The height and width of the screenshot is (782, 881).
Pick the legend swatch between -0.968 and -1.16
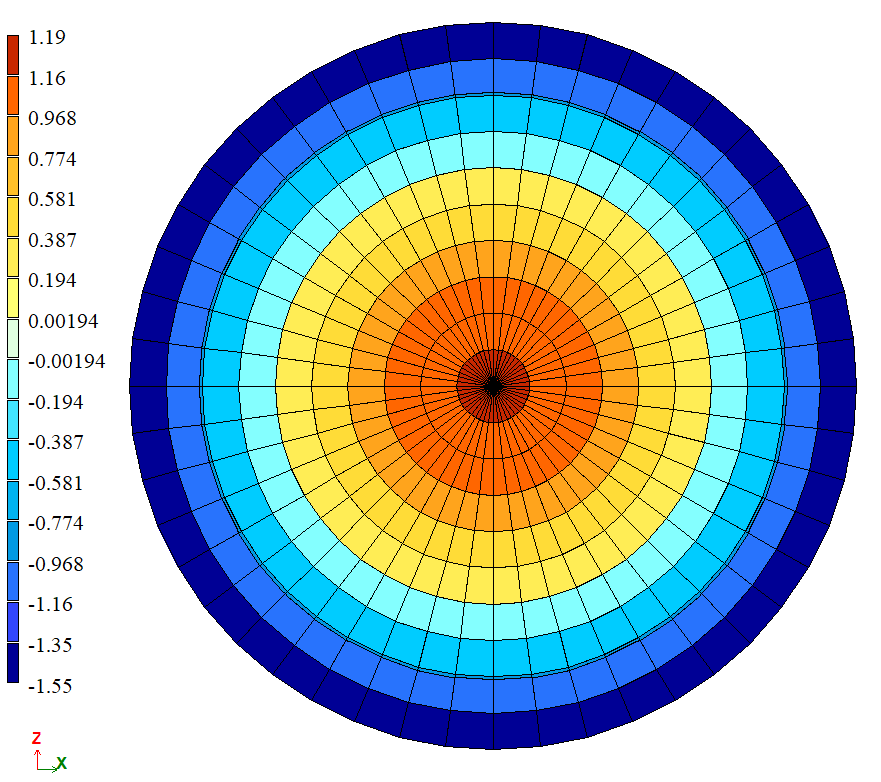tap(13, 582)
